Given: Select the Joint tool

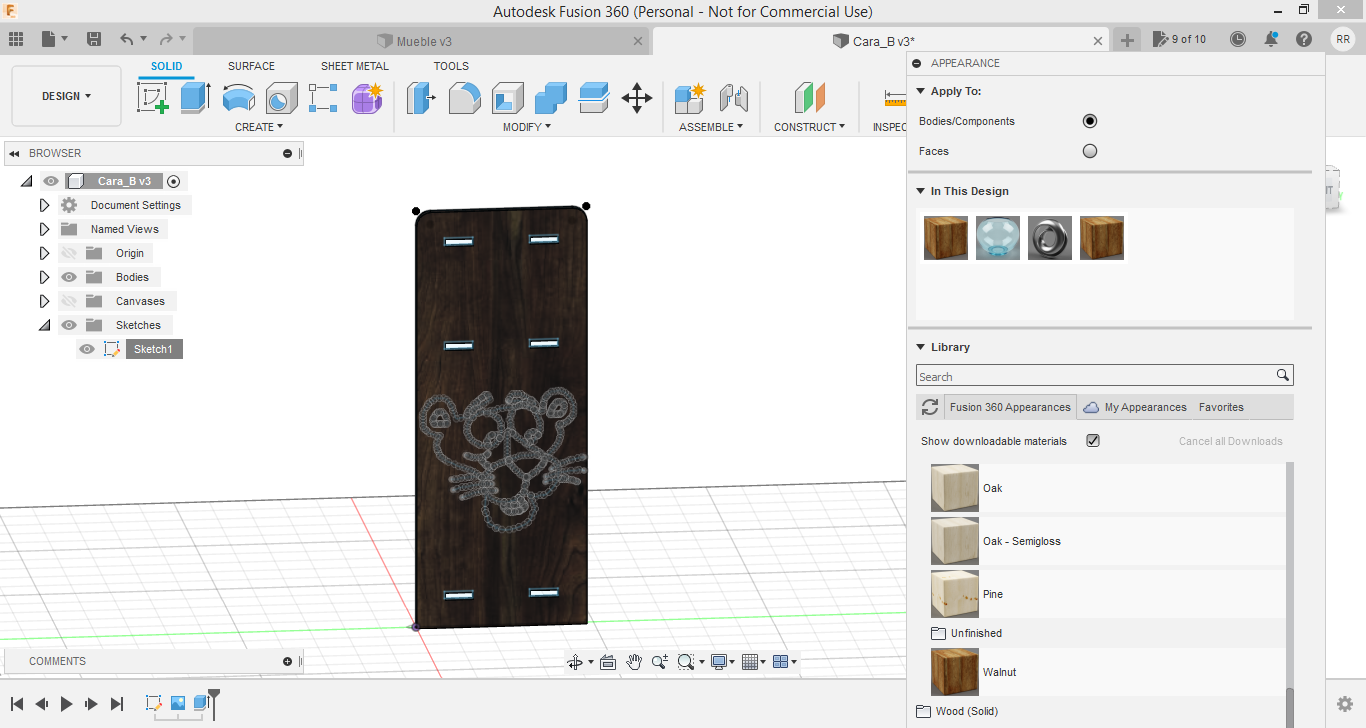Looking at the screenshot, I should (734, 98).
